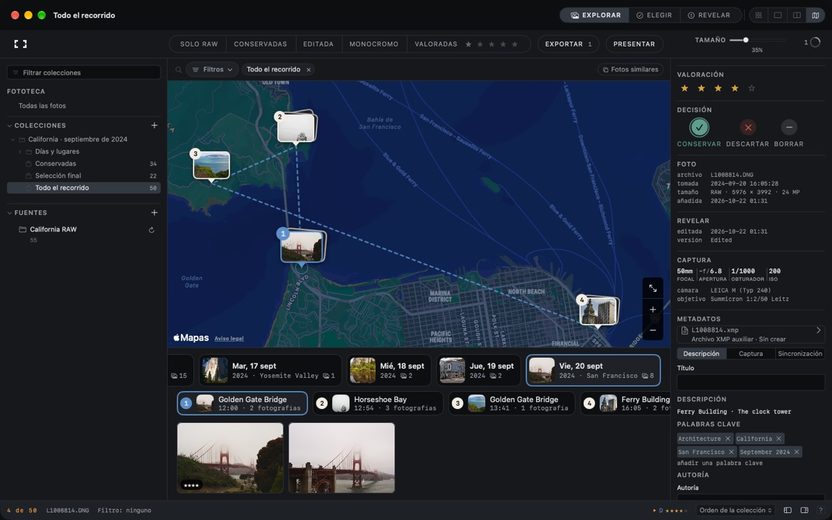This screenshot has width=832, height=520.
Task: Collapse the COLECCIONES section
Action: pyautogui.click(x=10, y=126)
